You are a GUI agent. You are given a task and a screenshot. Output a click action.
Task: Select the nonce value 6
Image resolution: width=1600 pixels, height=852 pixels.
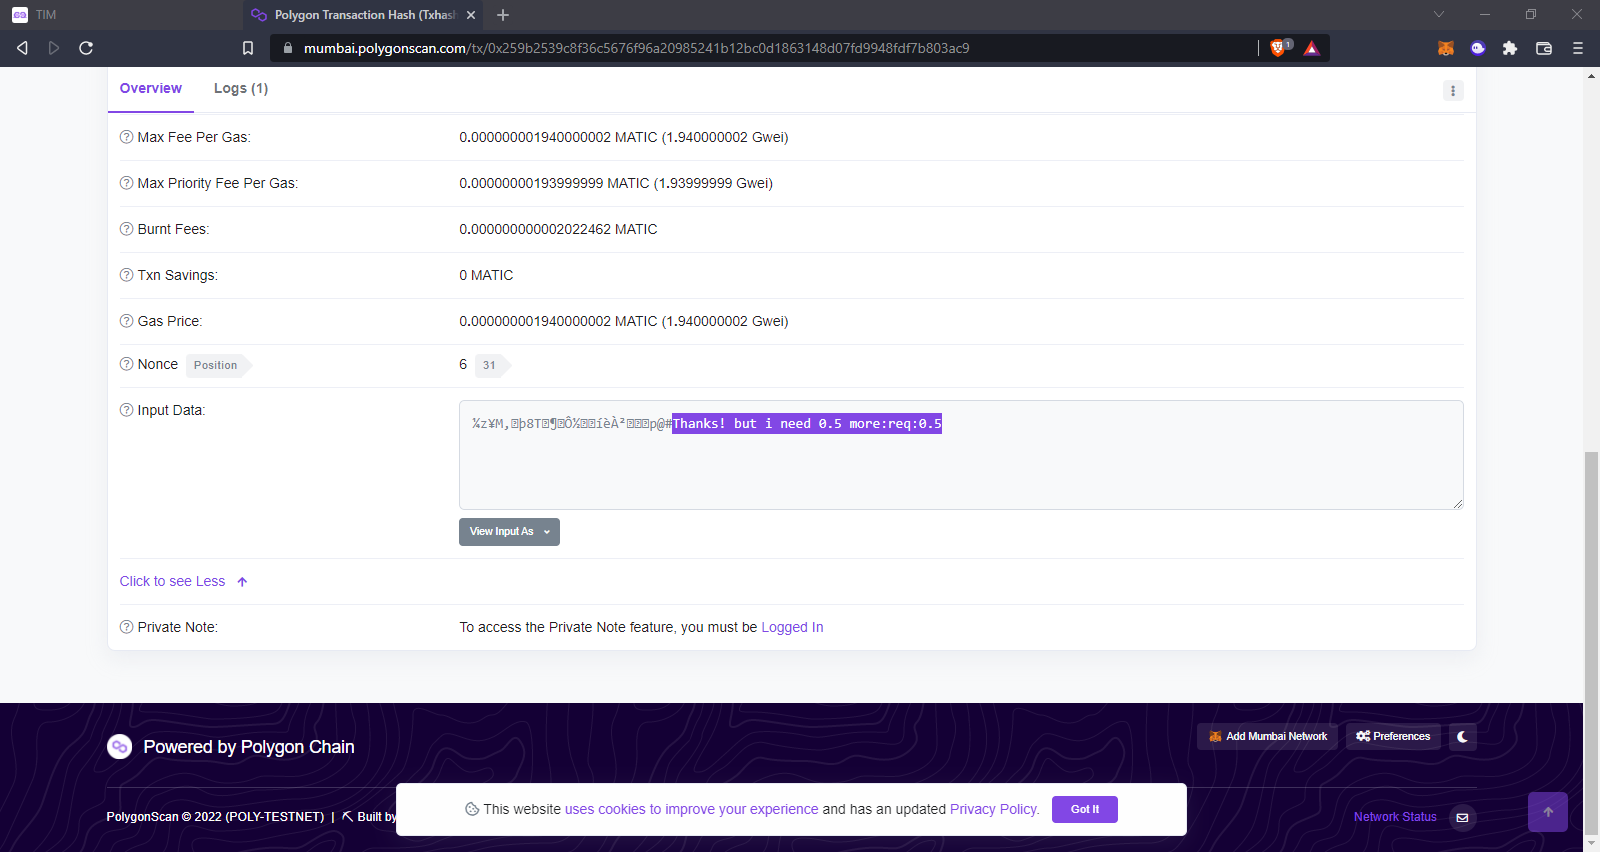coord(463,364)
